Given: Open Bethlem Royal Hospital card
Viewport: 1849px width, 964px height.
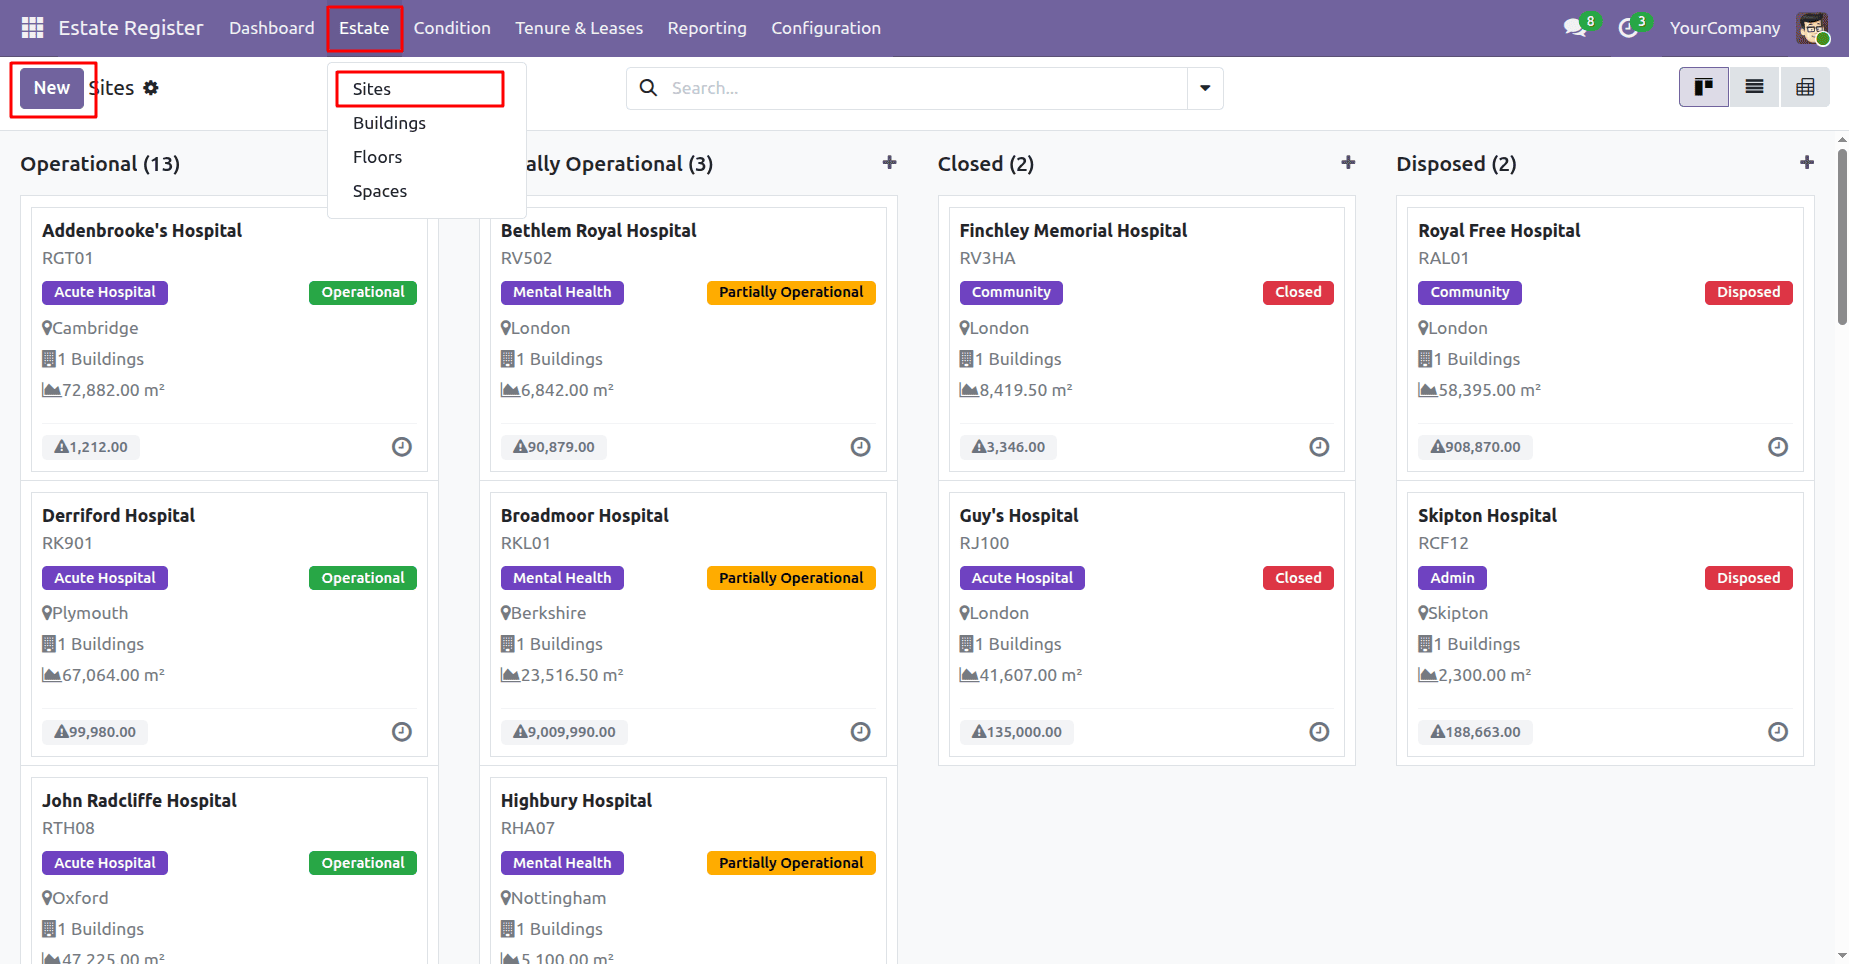Looking at the screenshot, I should [688, 339].
